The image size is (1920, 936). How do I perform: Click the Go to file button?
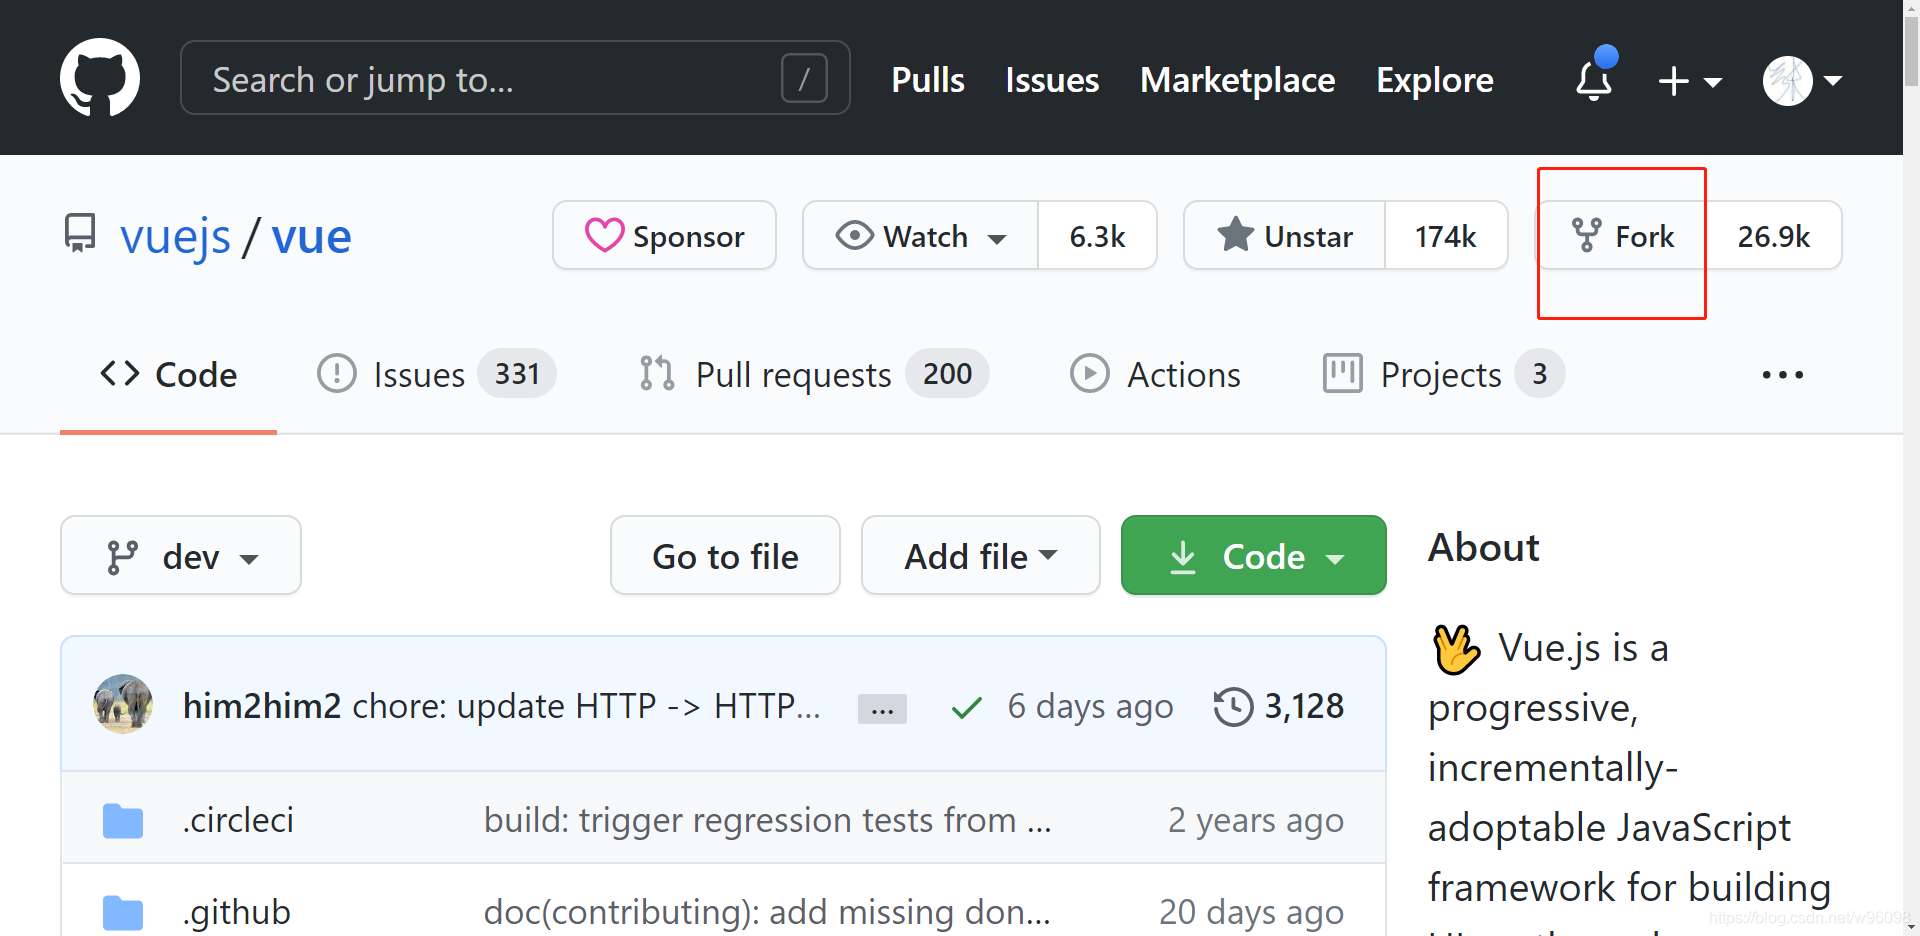[725, 555]
